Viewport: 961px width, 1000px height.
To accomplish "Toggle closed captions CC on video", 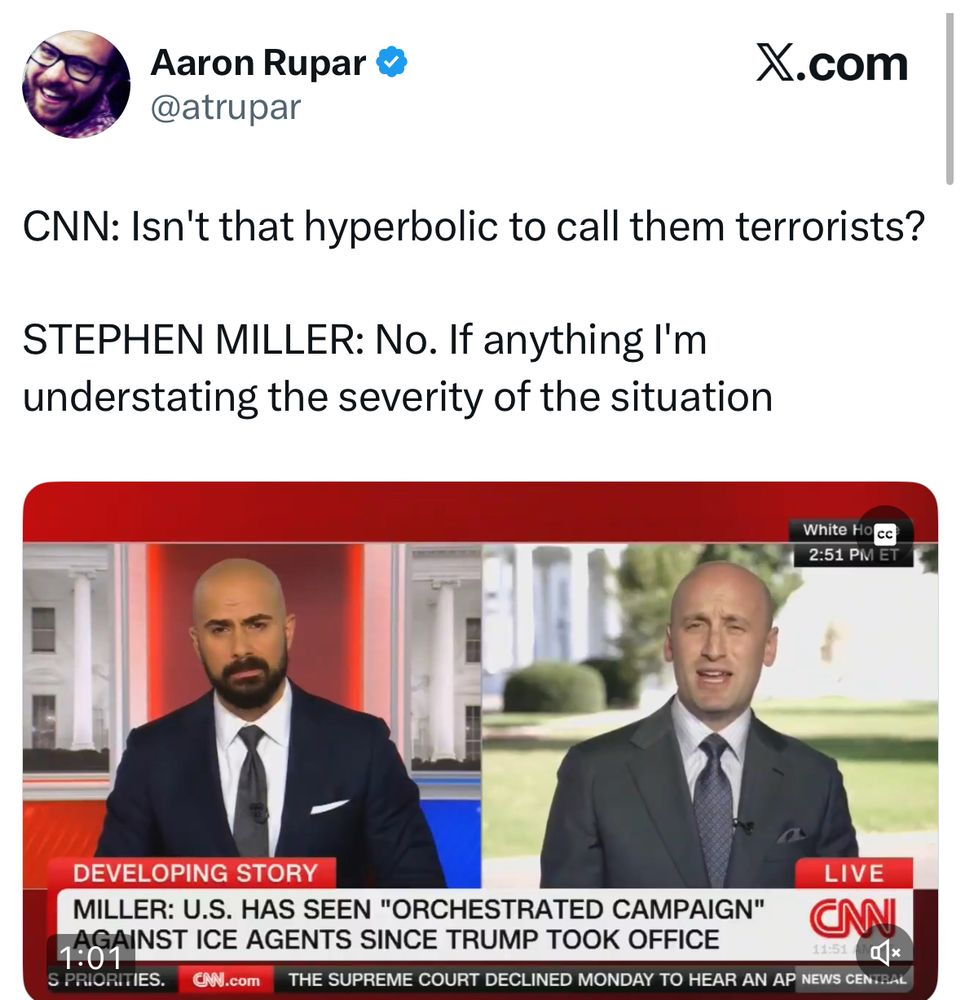I will coord(884,534).
